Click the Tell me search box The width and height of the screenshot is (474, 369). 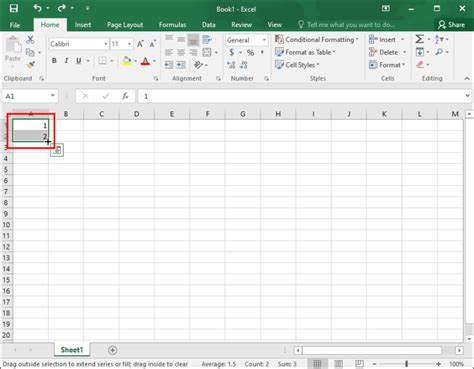(x=346, y=25)
